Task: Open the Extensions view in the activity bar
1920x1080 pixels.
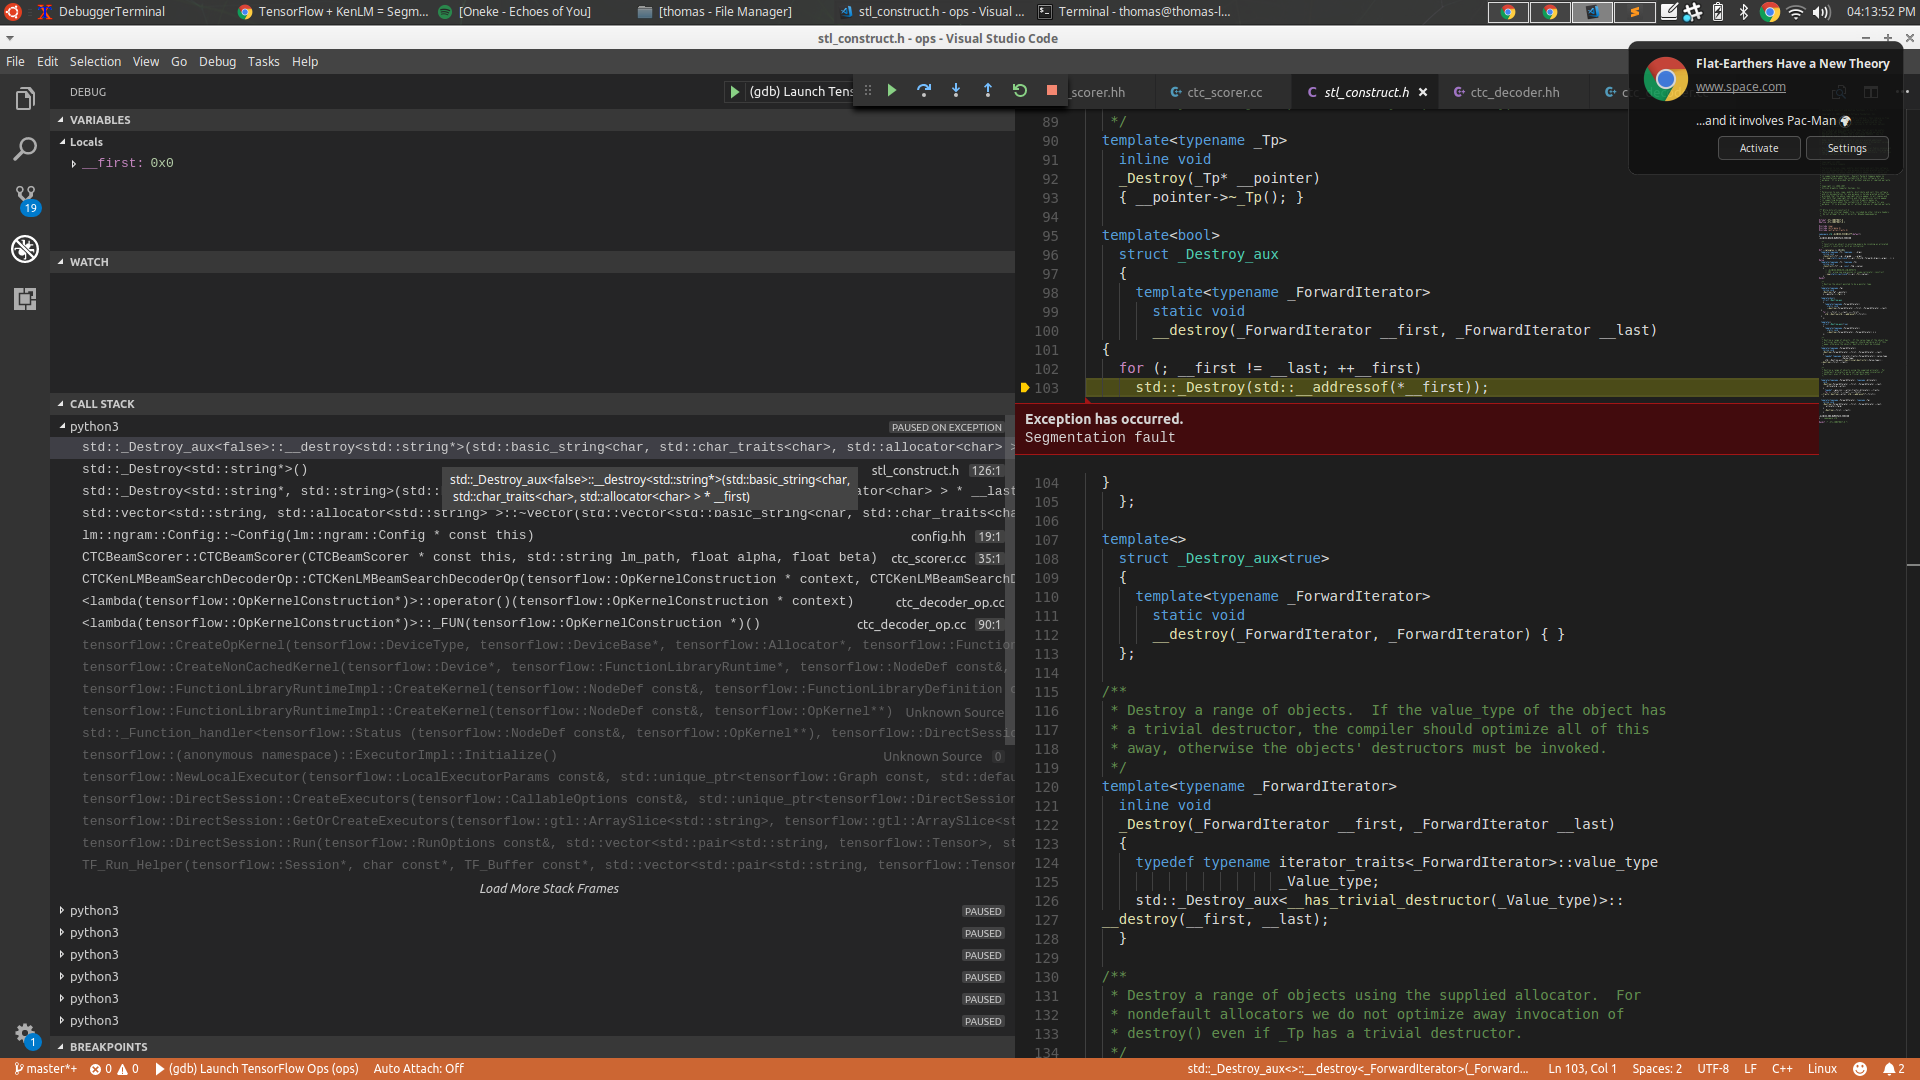Action: (x=25, y=298)
